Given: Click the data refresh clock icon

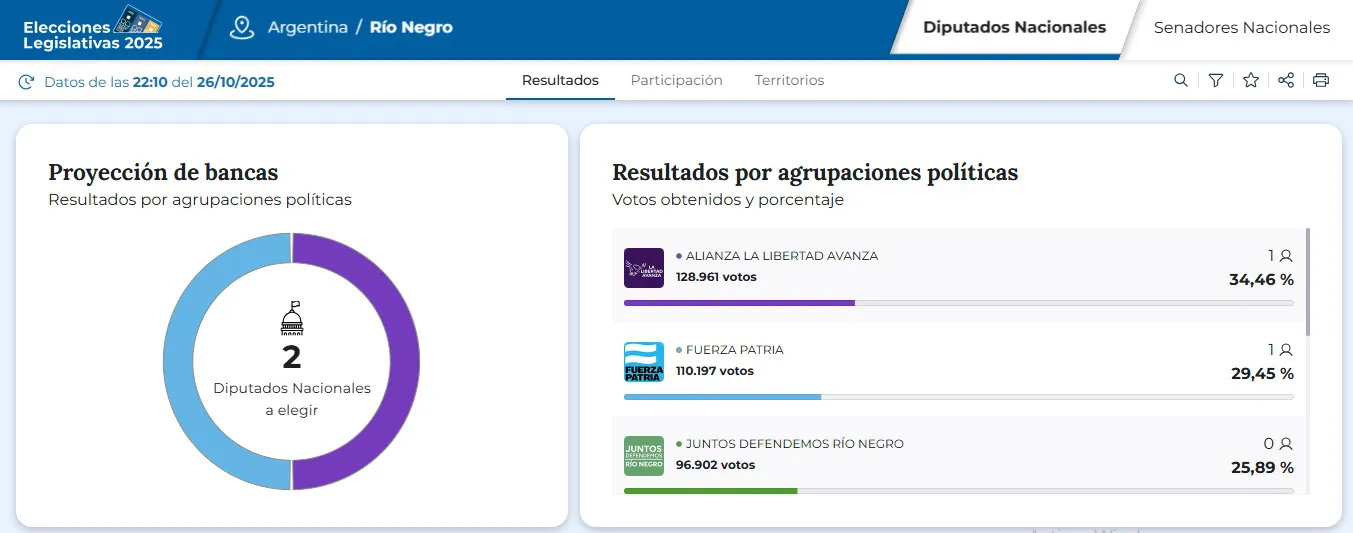Looking at the screenshot, I should point(27,82).
